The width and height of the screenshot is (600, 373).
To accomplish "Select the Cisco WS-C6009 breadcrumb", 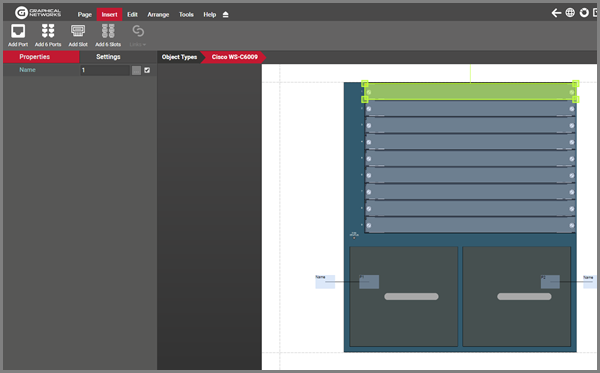I will point(235,57).
